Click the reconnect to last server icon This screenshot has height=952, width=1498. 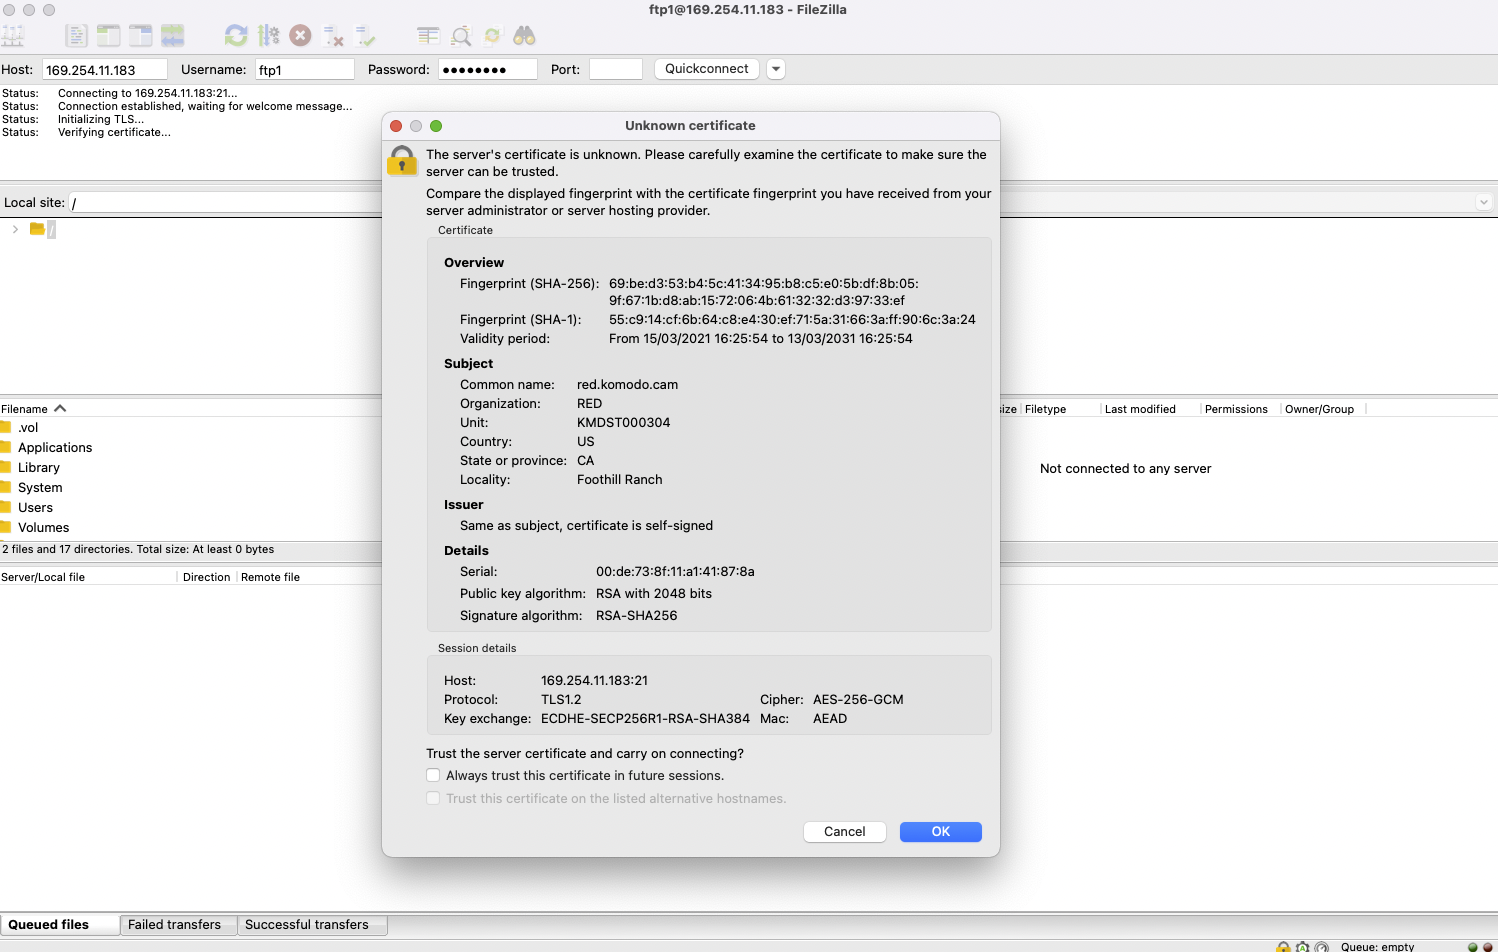[365, 36]
